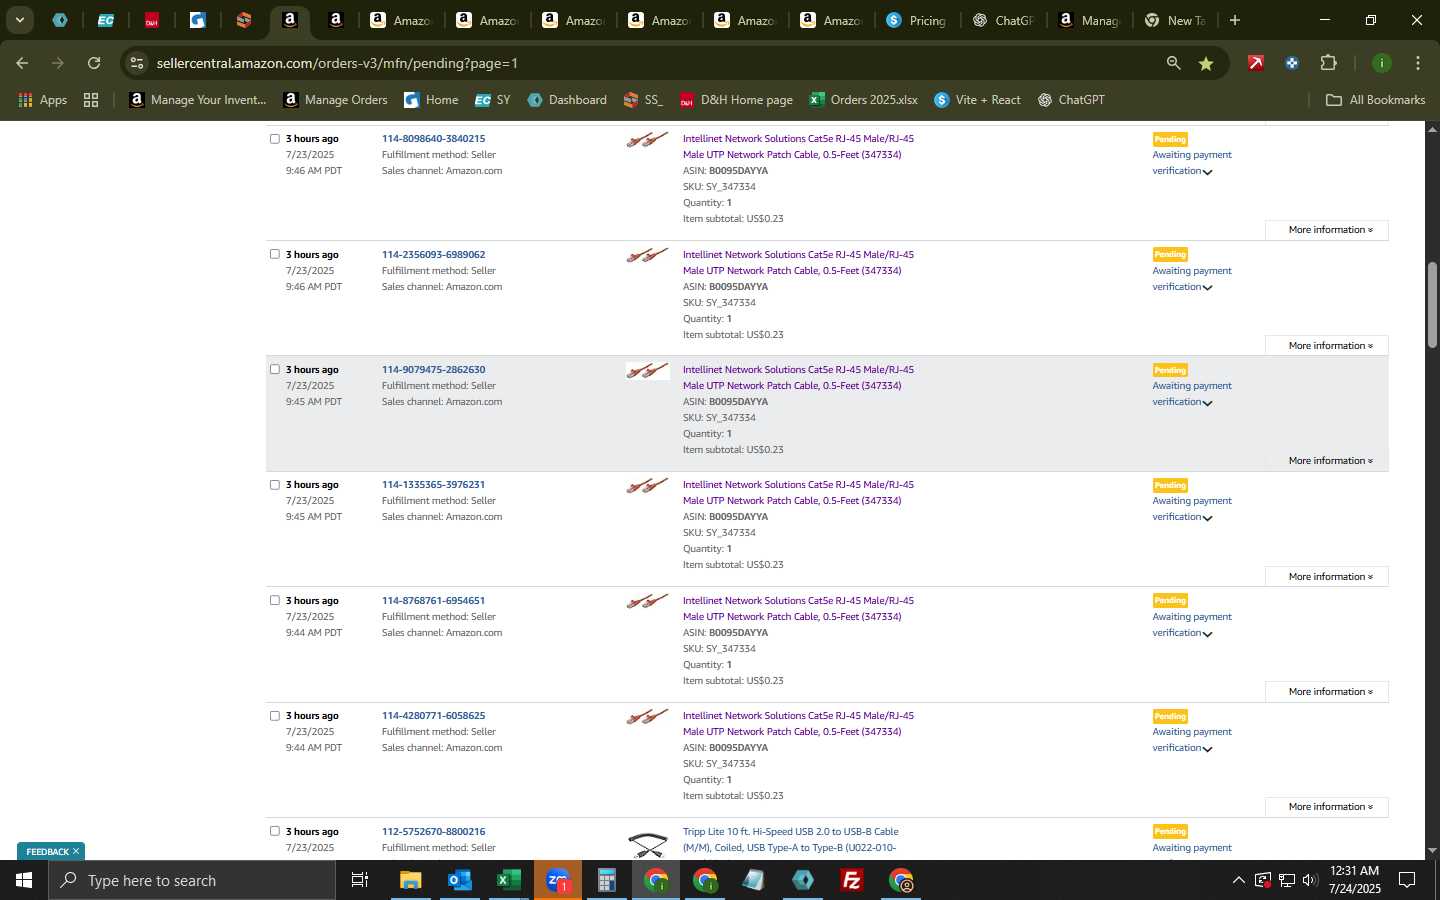The width and height of the screenshot is (1440, 900).
Task: Click Tripp Lite USB cable thumbnail
Action: (647, 845)
